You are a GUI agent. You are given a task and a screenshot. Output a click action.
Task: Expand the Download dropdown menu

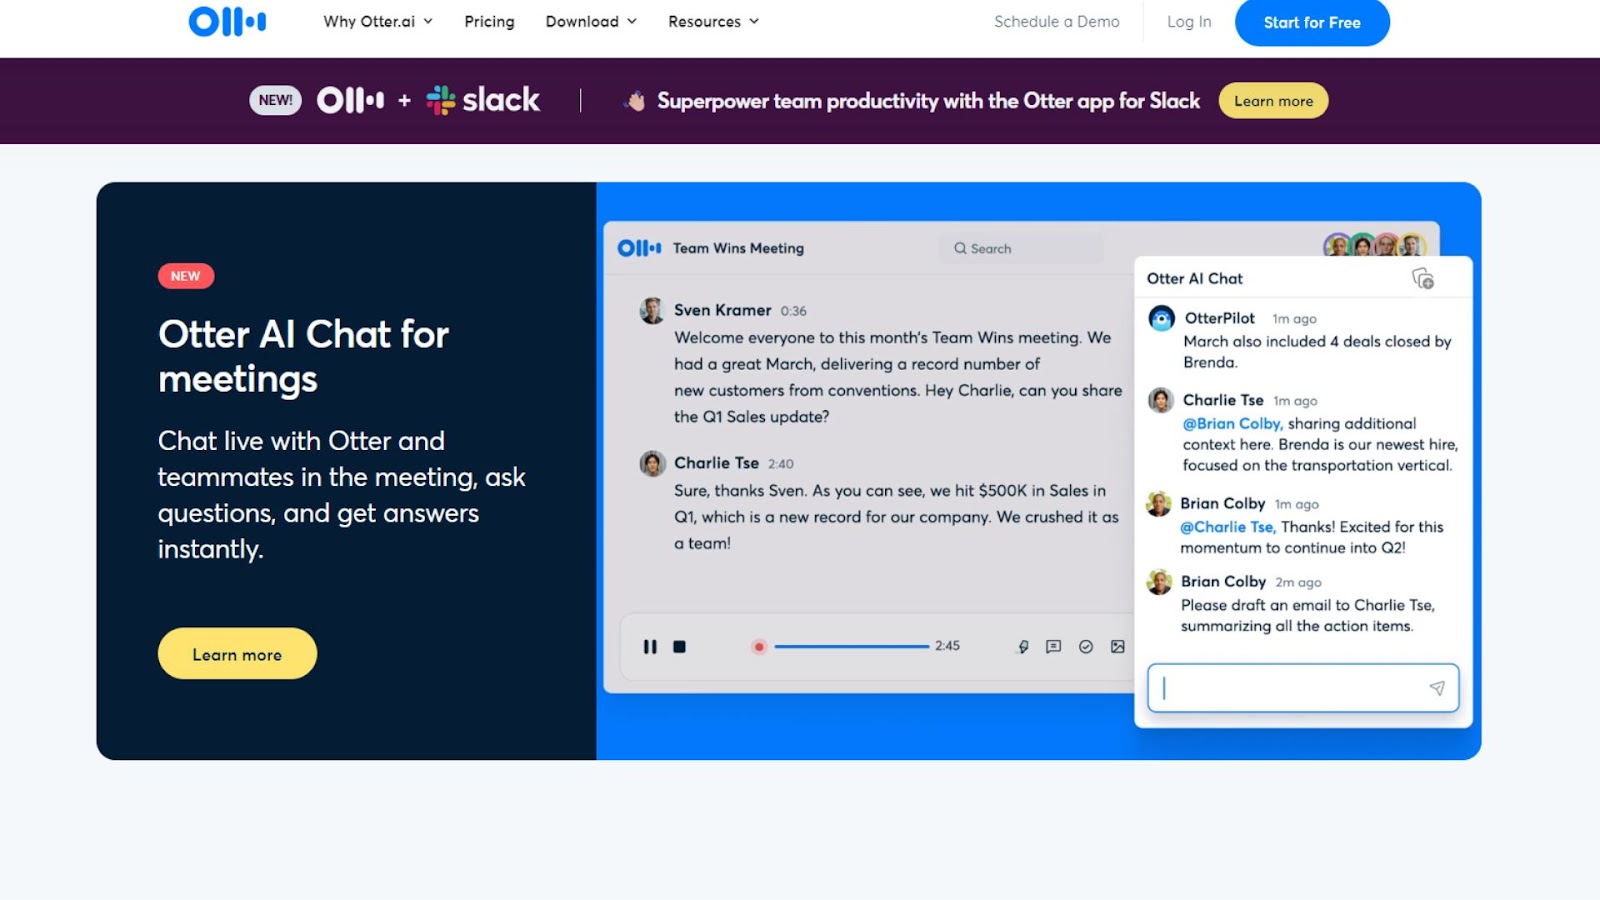590,22
